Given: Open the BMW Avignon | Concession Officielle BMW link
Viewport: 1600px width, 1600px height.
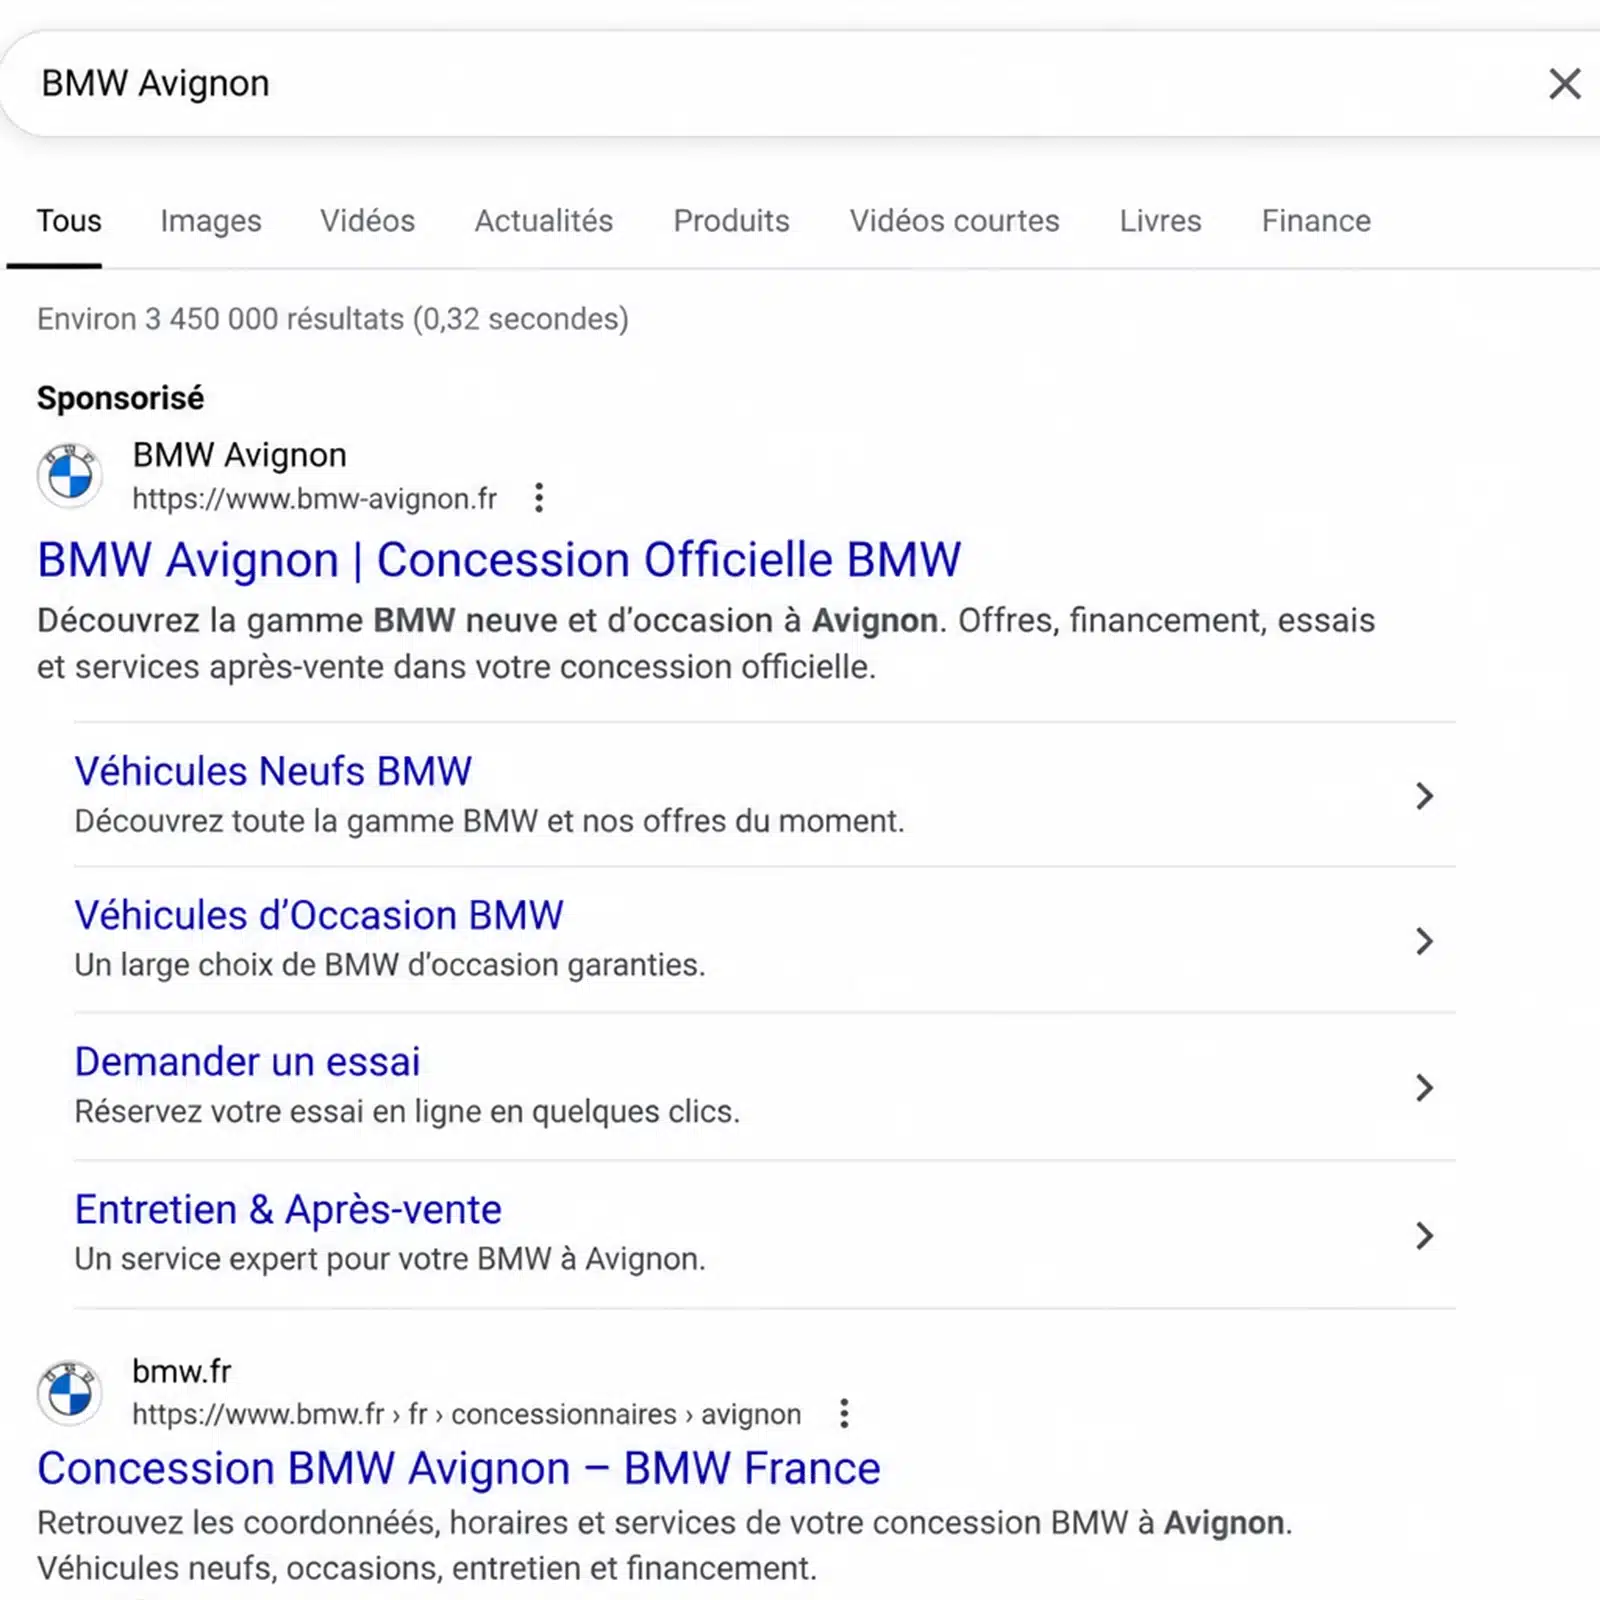Looking at the screenshot, I should pos(499,560).
